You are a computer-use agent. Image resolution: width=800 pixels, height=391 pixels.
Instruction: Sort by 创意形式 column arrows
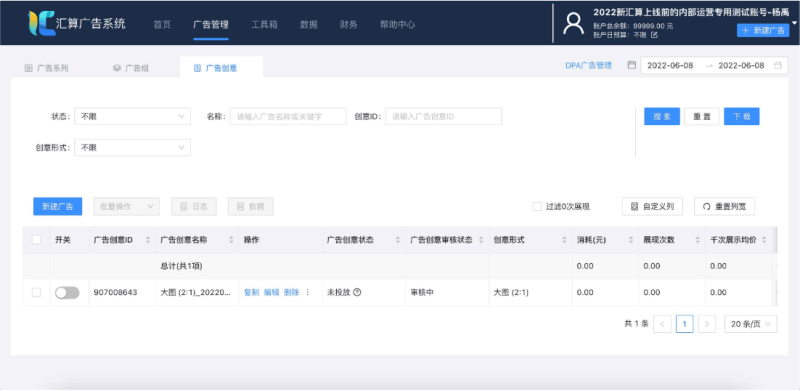564,240
